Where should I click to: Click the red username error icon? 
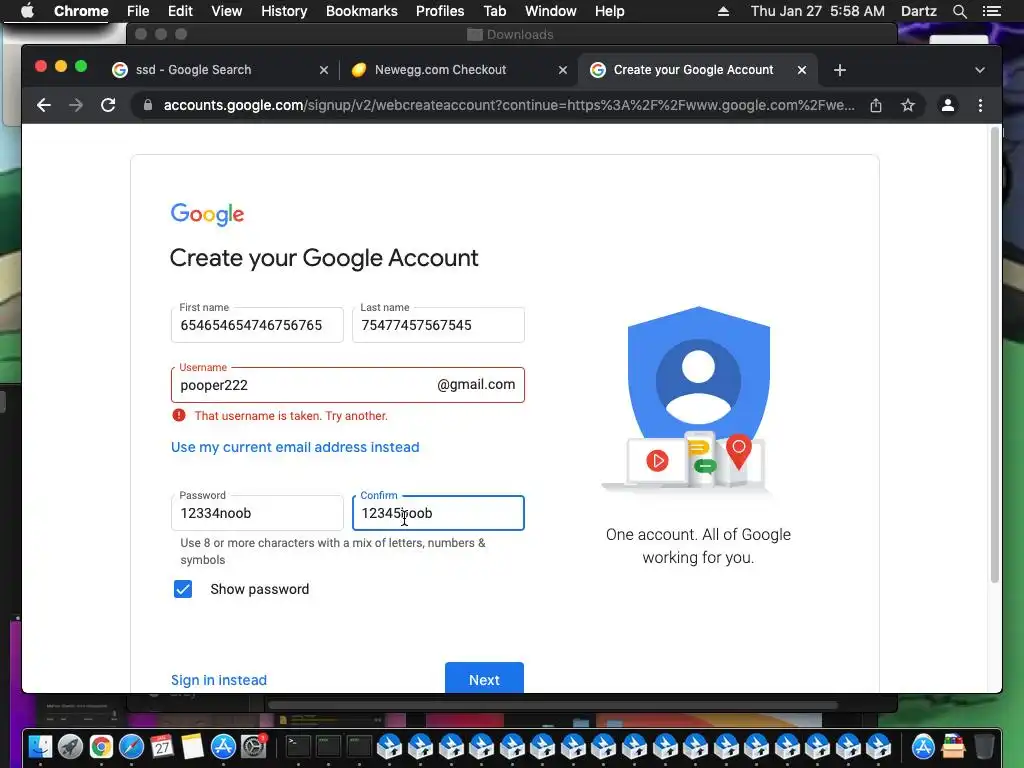pos(179,415)
